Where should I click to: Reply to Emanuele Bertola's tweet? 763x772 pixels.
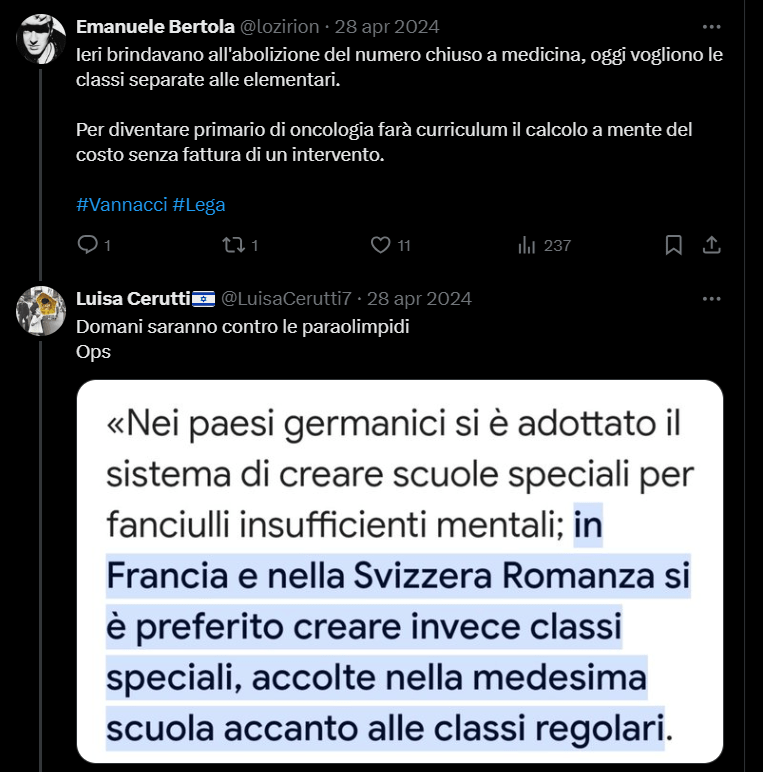[x=88, y=245]
